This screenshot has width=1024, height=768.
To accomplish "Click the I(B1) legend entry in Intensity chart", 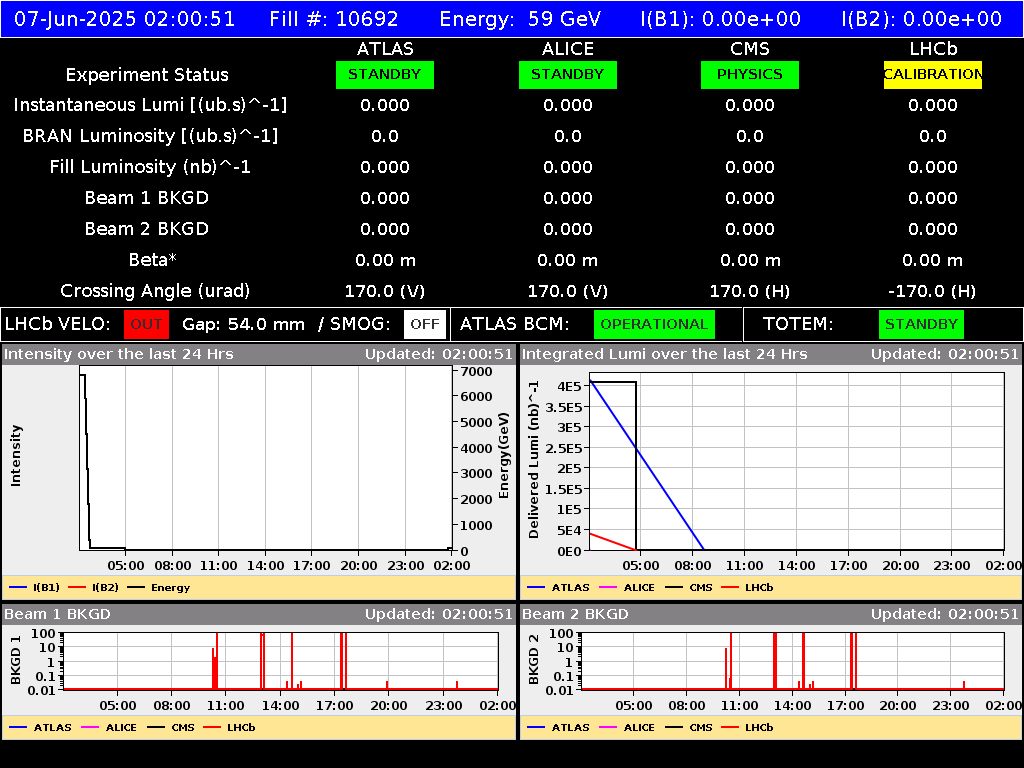I will pyautogui.click(x=34, y=588).
